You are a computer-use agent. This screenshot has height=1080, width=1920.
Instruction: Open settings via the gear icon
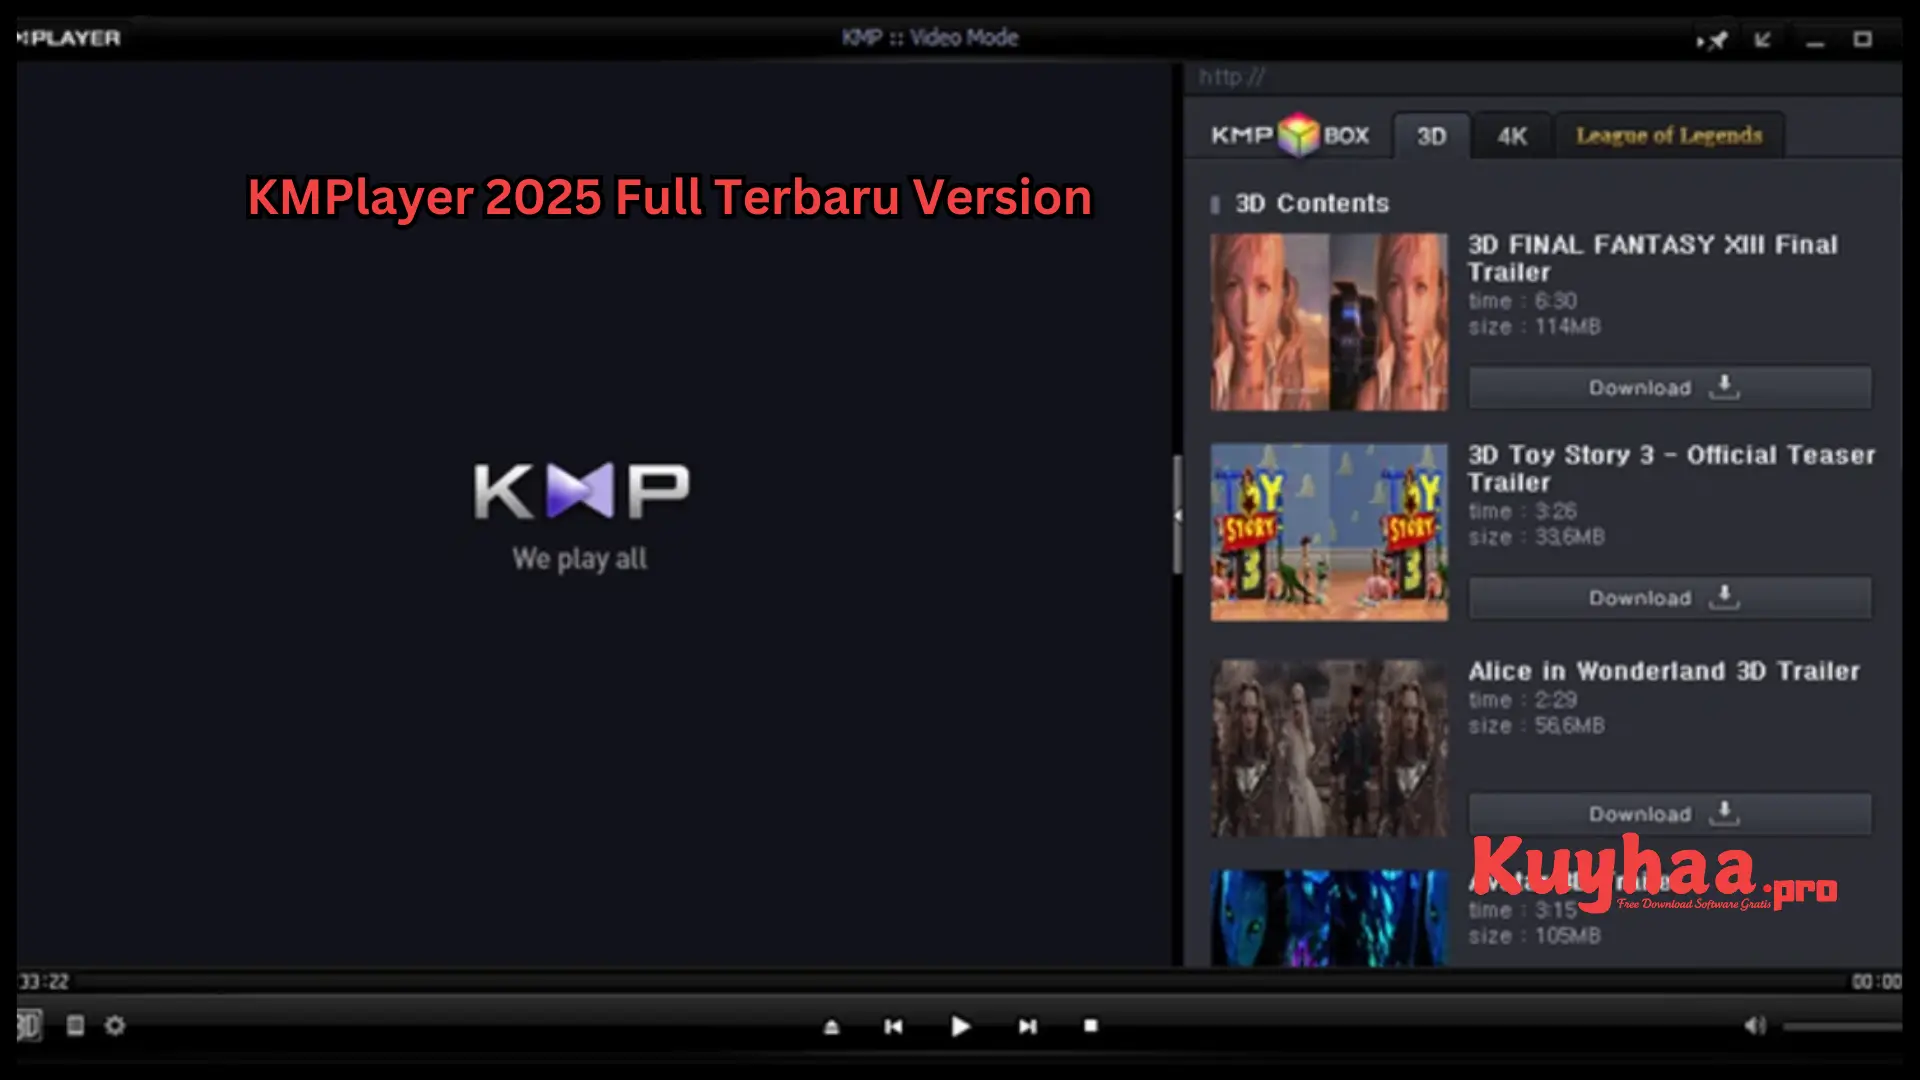click(x=115, y=1025)
